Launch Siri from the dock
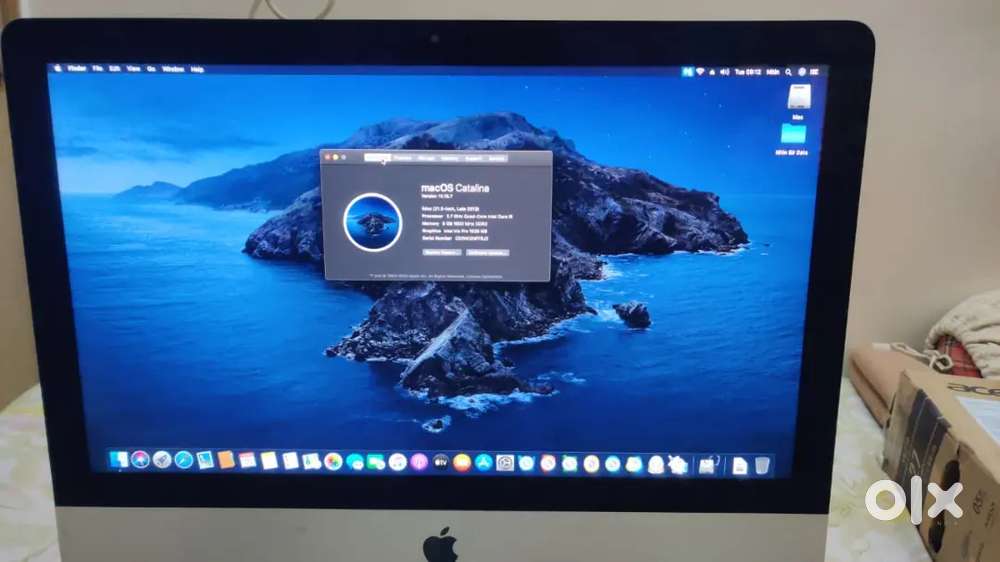This screenshot has height=562, width=1000. 140,459
